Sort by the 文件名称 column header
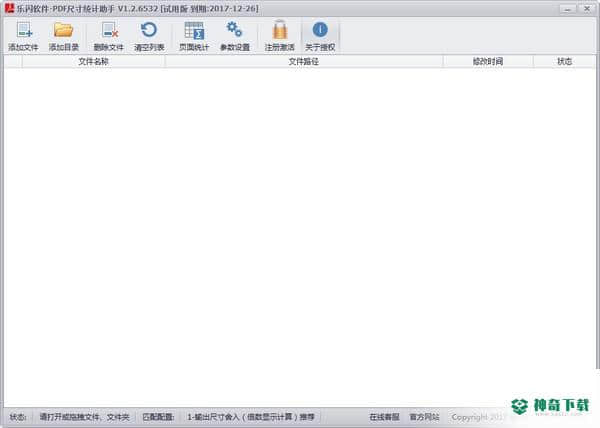This screenshot has height=428, width=600. click(93, 62)
